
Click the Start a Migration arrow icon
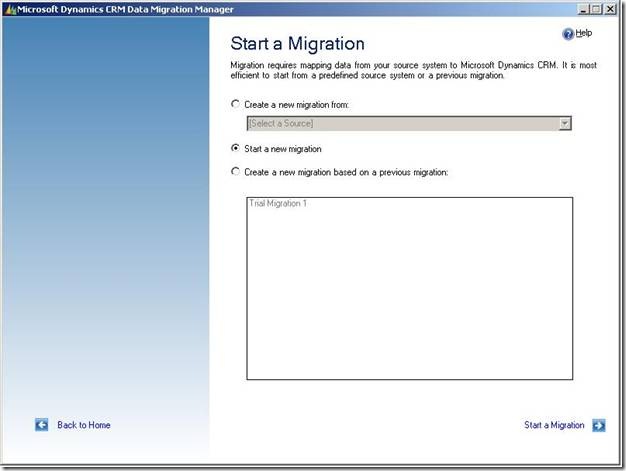(x=598, y=425)
